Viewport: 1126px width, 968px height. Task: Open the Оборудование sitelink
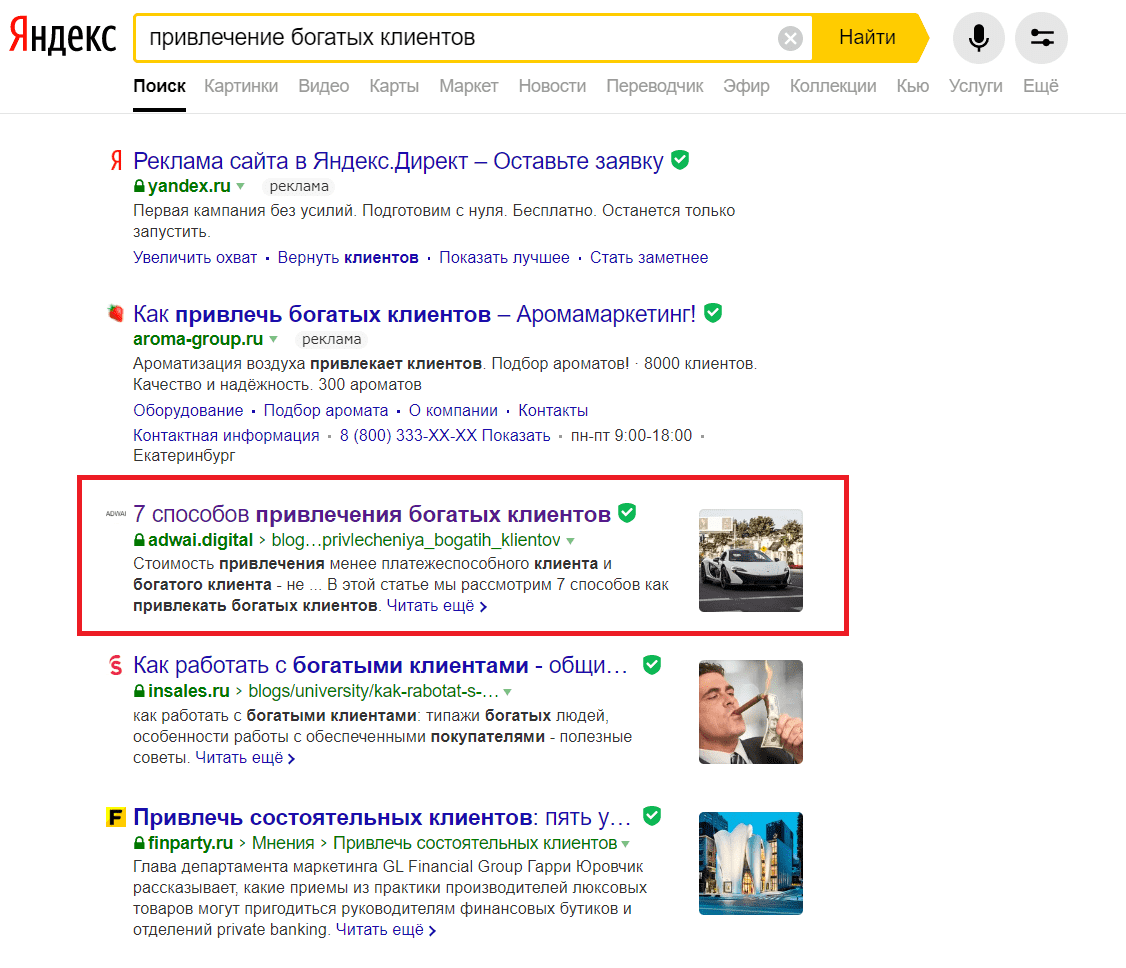point(188,410)
